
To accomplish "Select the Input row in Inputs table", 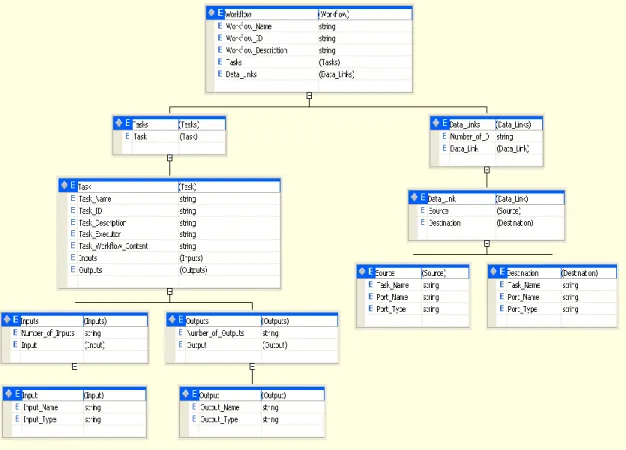I will [x=79, y=345].
